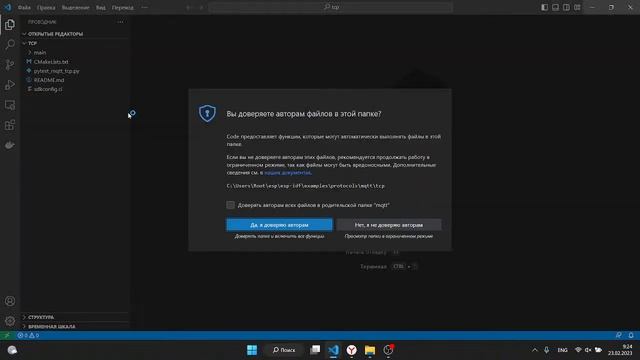
Task: Open pytest_mqtt_tcp.py file
Action: [x=56, y=71]
